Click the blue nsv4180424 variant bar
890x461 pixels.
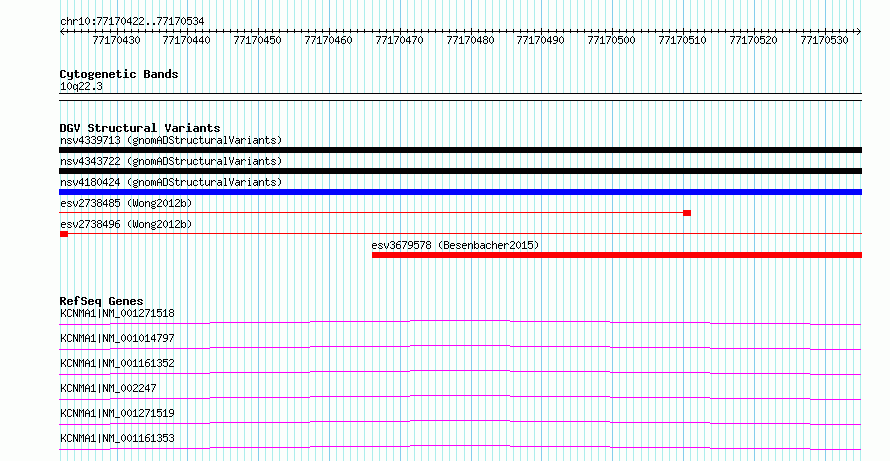pos(460,192)
